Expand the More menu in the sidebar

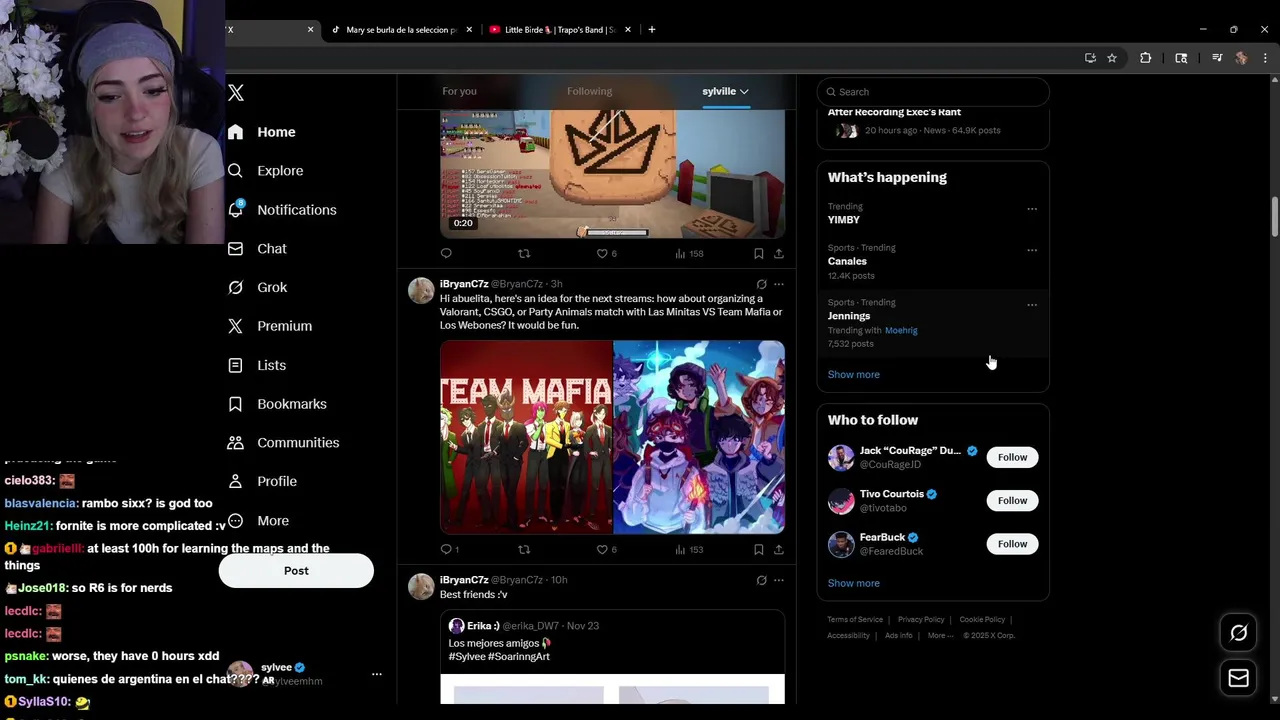[258, 521]
